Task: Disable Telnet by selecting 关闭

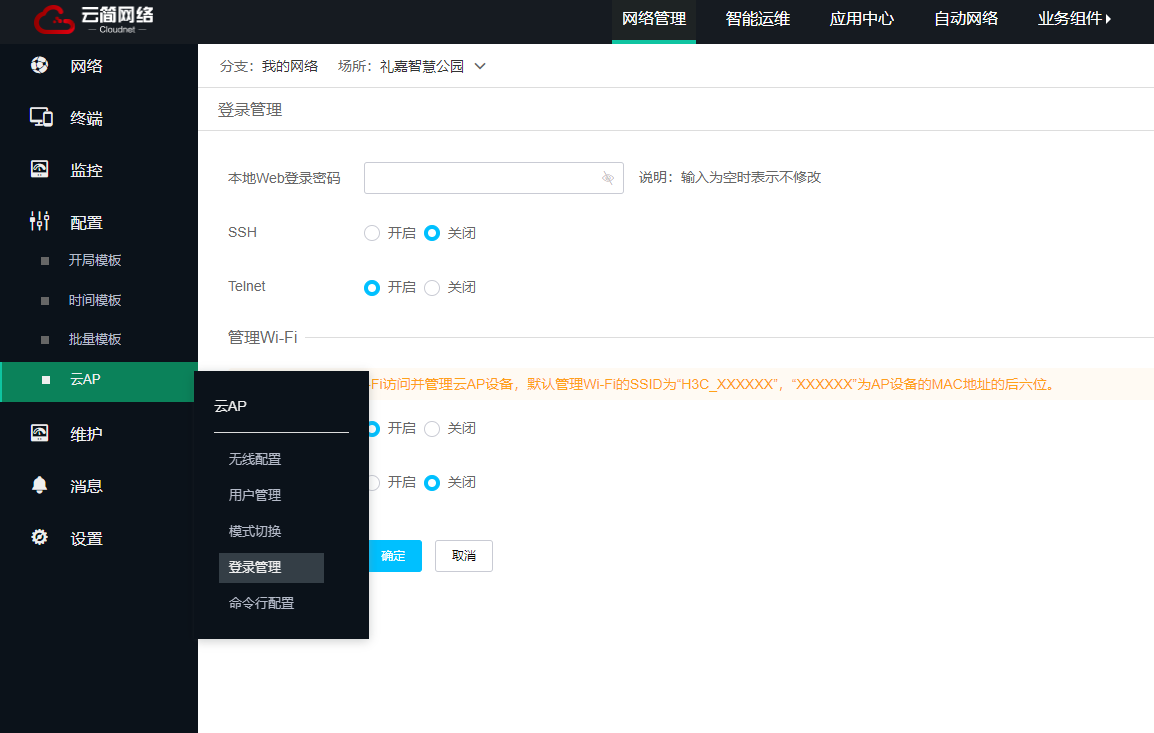Action: coord(433,288)
